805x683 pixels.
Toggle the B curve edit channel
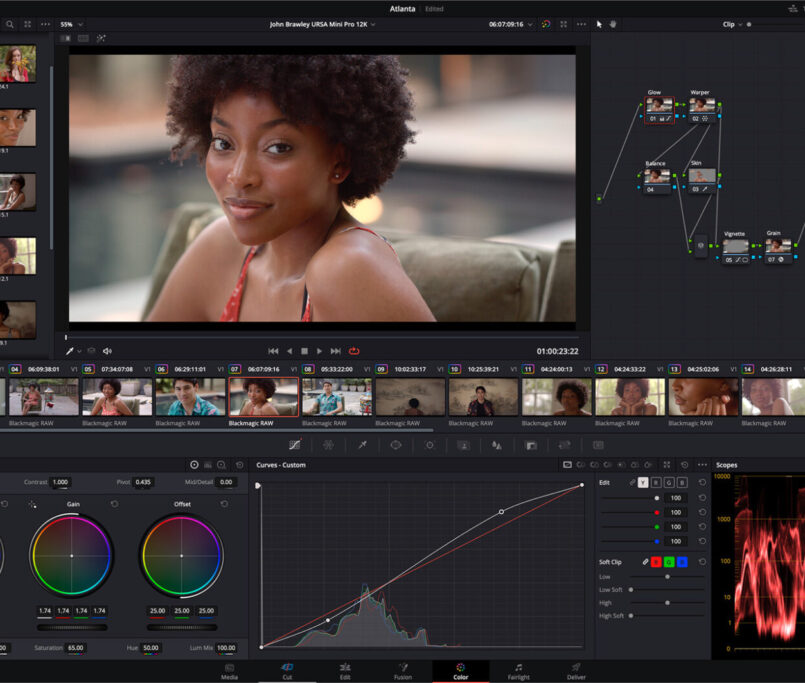(682, 483)
